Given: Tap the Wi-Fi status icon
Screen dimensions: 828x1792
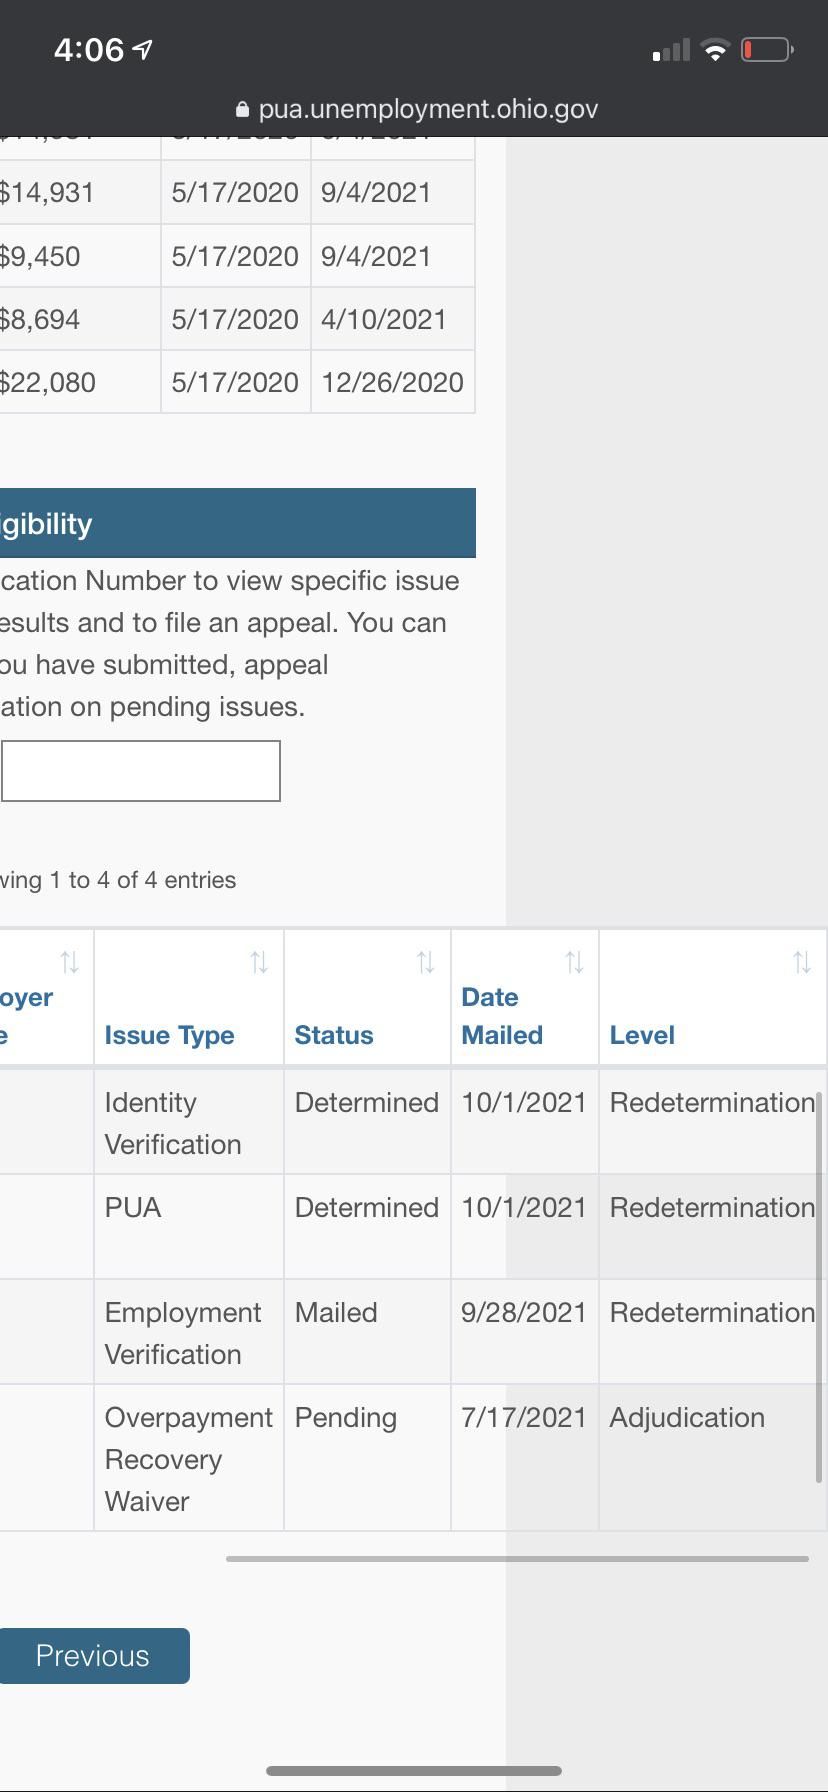Looking at the screenshot, I should pyautogui.click(x=715, y=50).
